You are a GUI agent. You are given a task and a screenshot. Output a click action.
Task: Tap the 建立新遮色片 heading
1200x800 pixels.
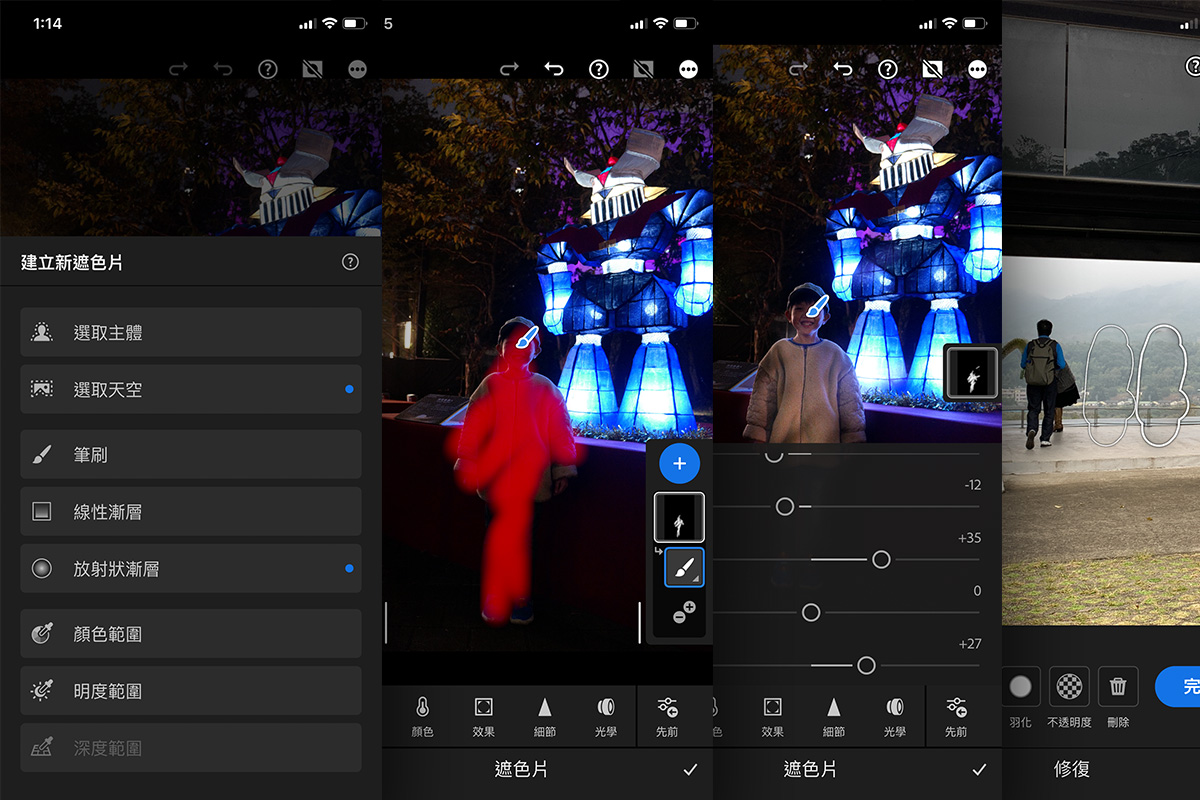pos(72,262)
